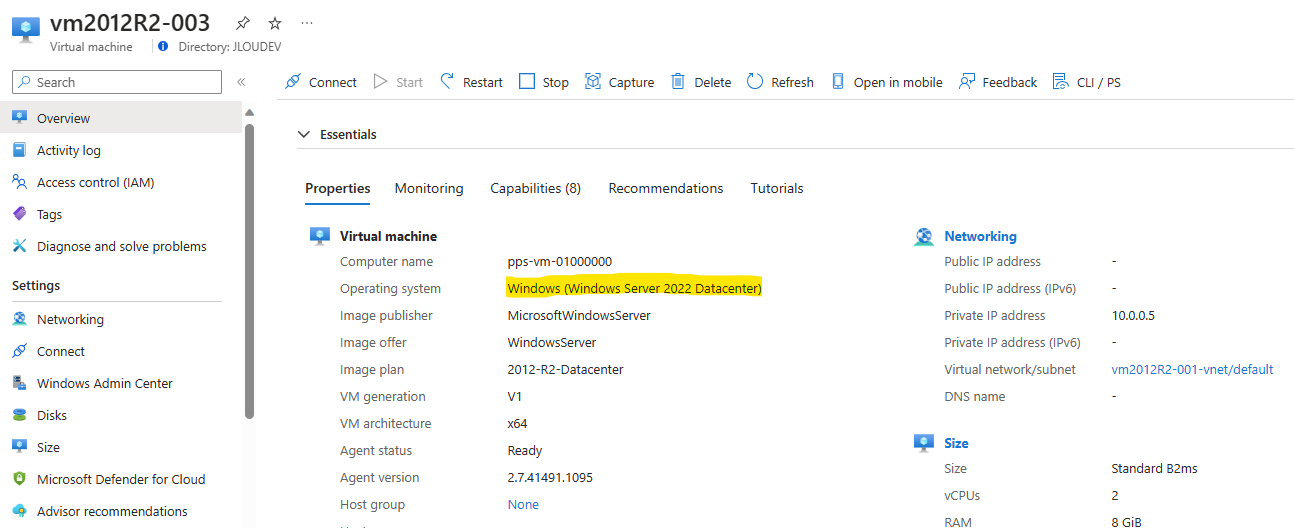
Task: Open the Networking heading link
Action: click(x=980, y=236)
